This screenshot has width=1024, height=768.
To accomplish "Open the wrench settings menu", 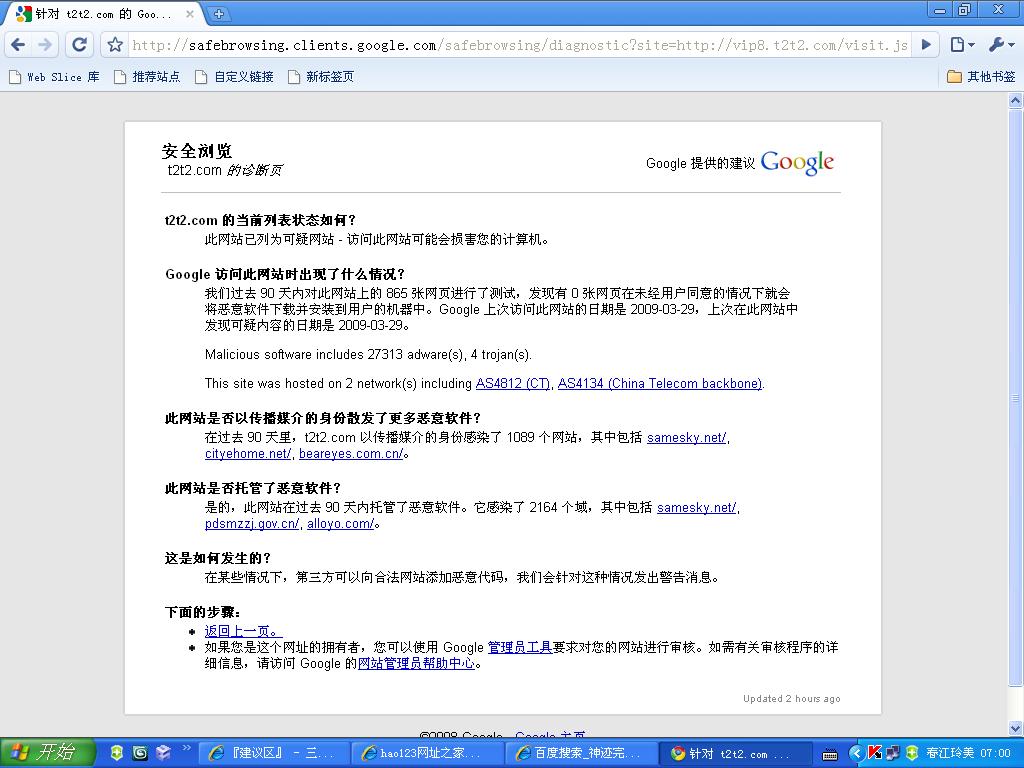I will click(1001, 44).
